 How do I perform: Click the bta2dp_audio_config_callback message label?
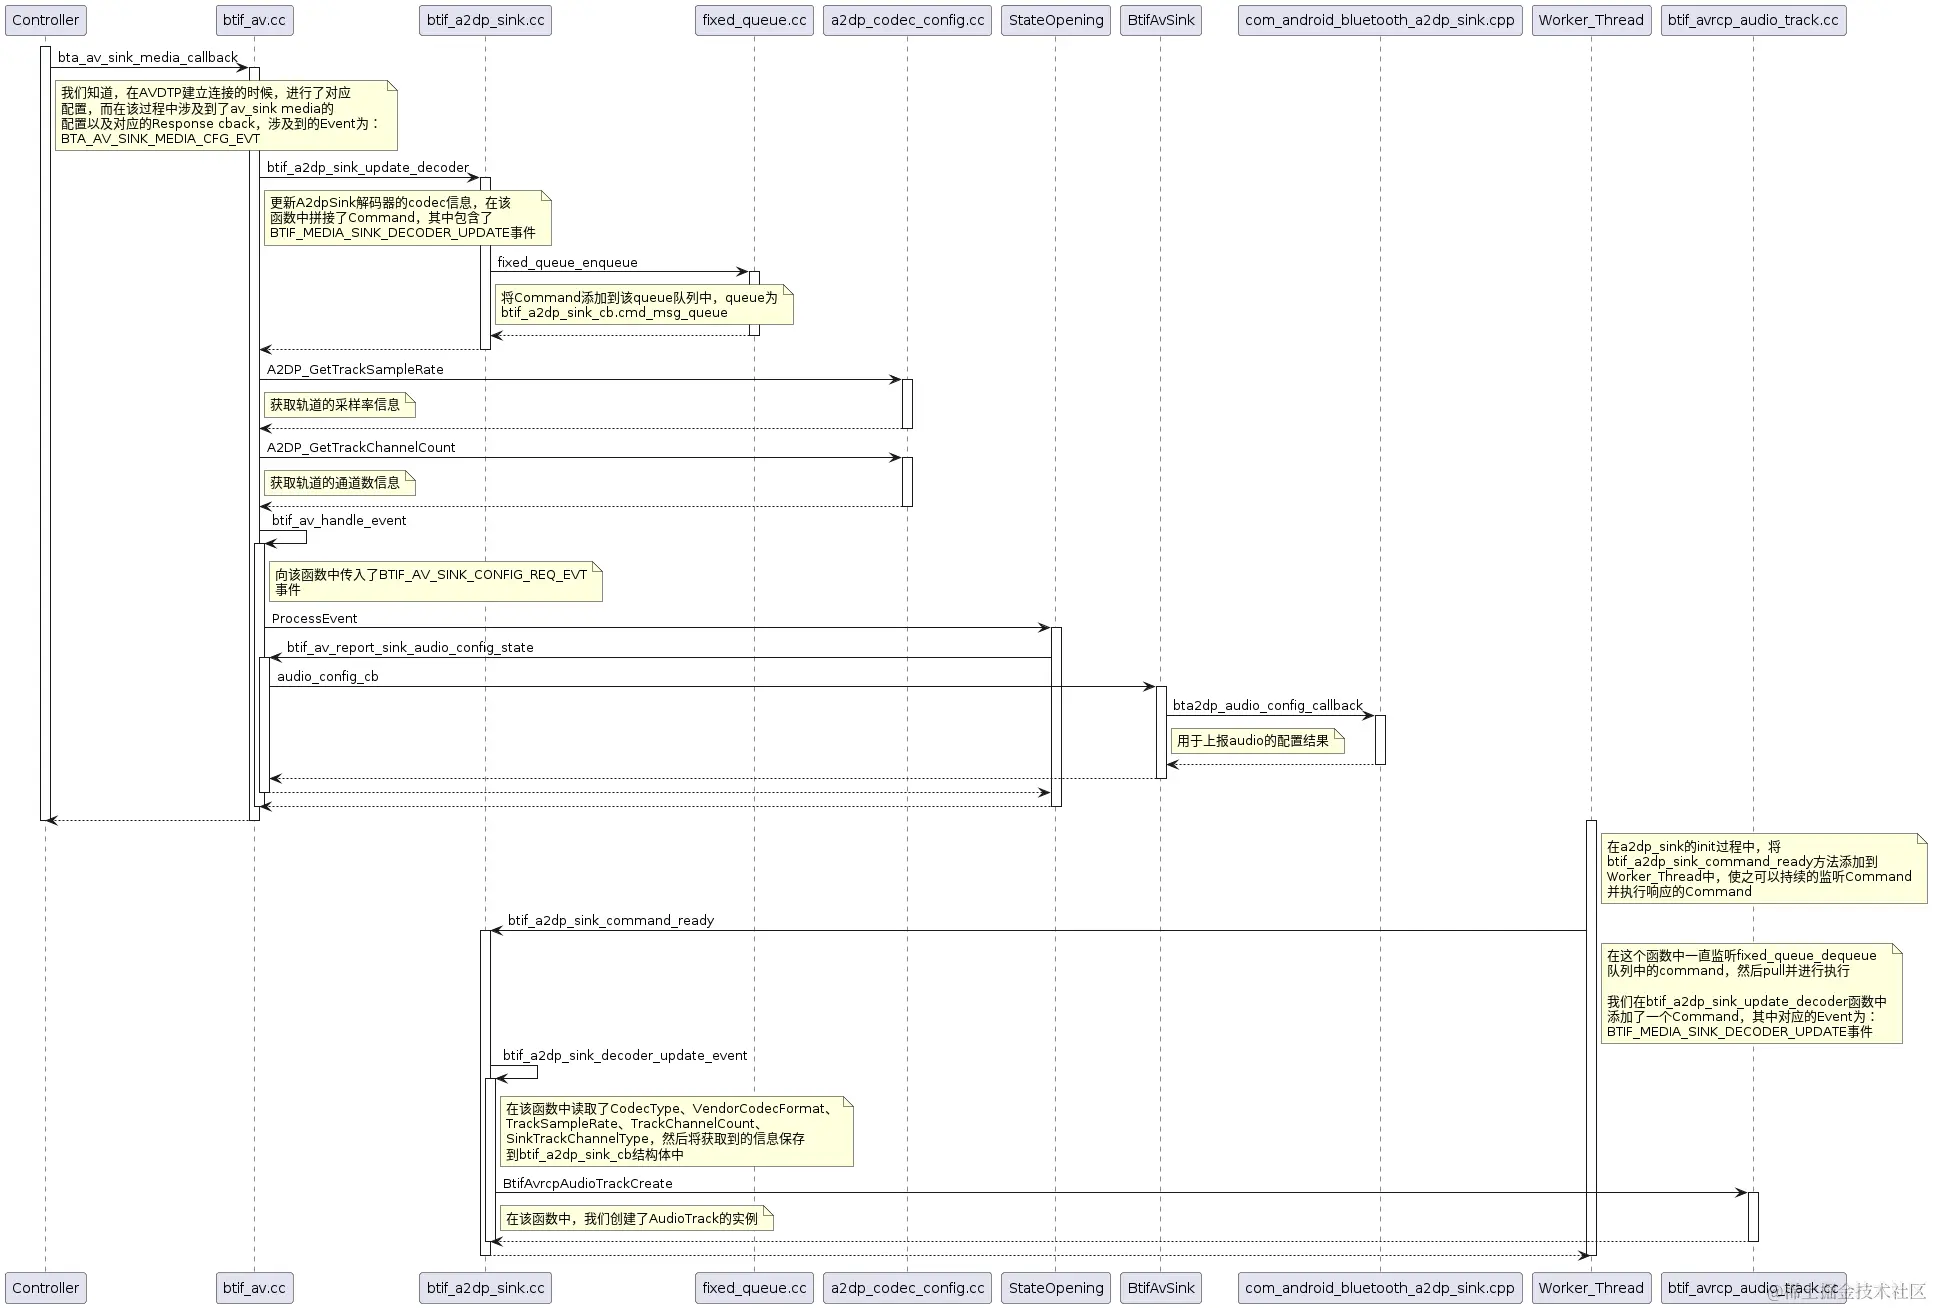coord(1267,706)
